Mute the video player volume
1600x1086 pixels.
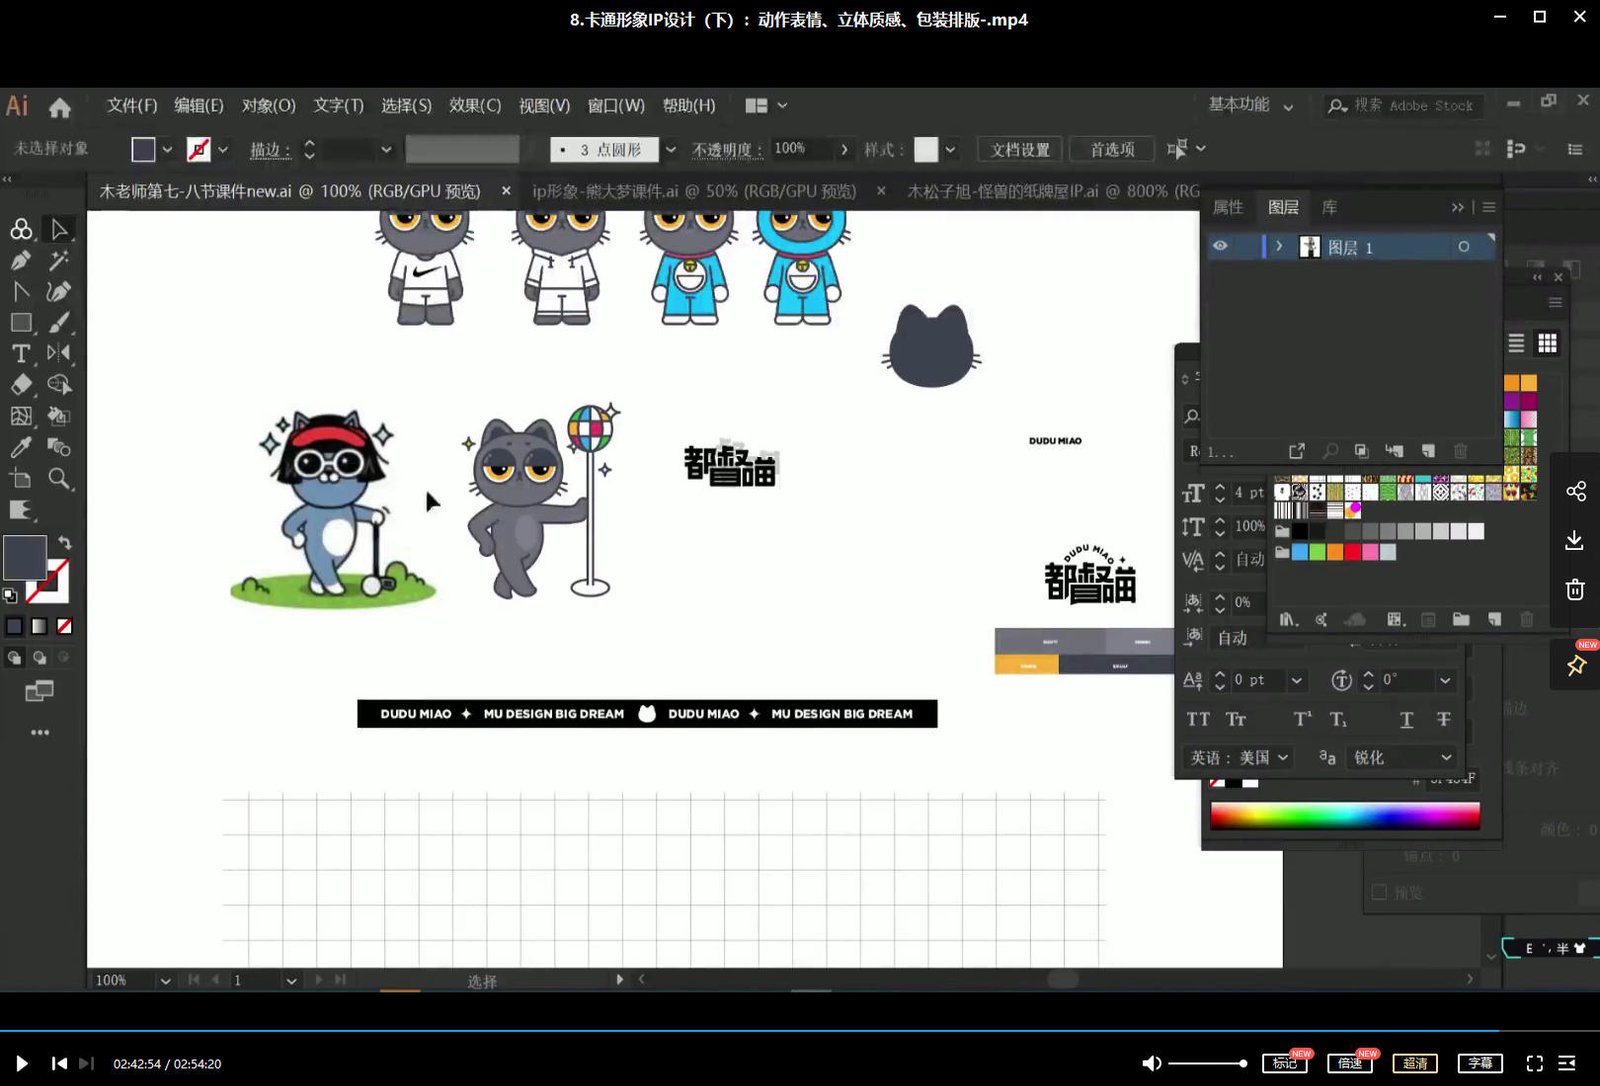click(x=1151, y=1063)
